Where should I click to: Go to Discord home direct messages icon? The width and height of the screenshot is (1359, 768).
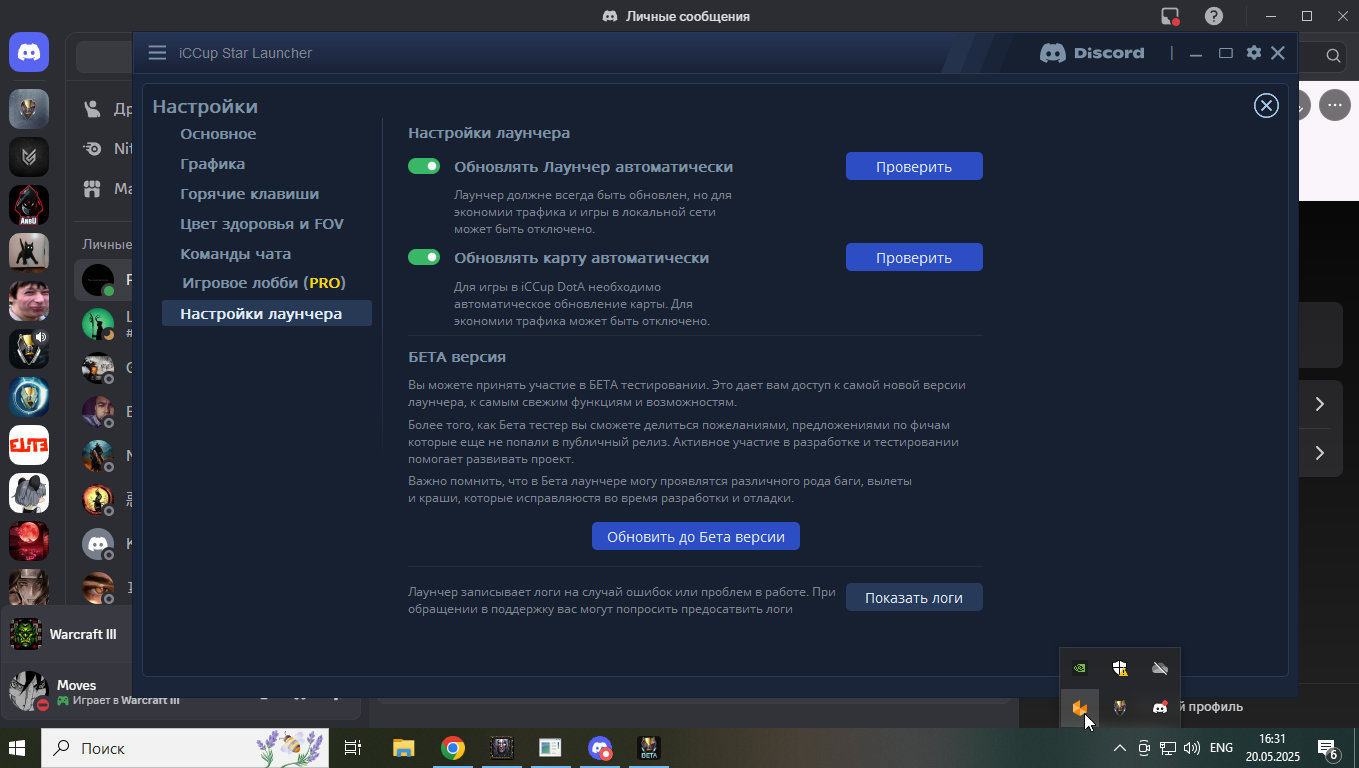pos(29,52)
